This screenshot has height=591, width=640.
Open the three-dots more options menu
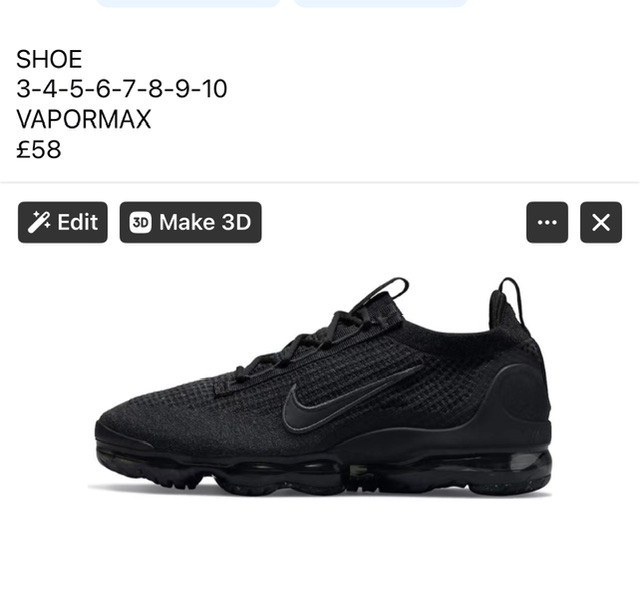pyautogui.click(x=547, y=222)
